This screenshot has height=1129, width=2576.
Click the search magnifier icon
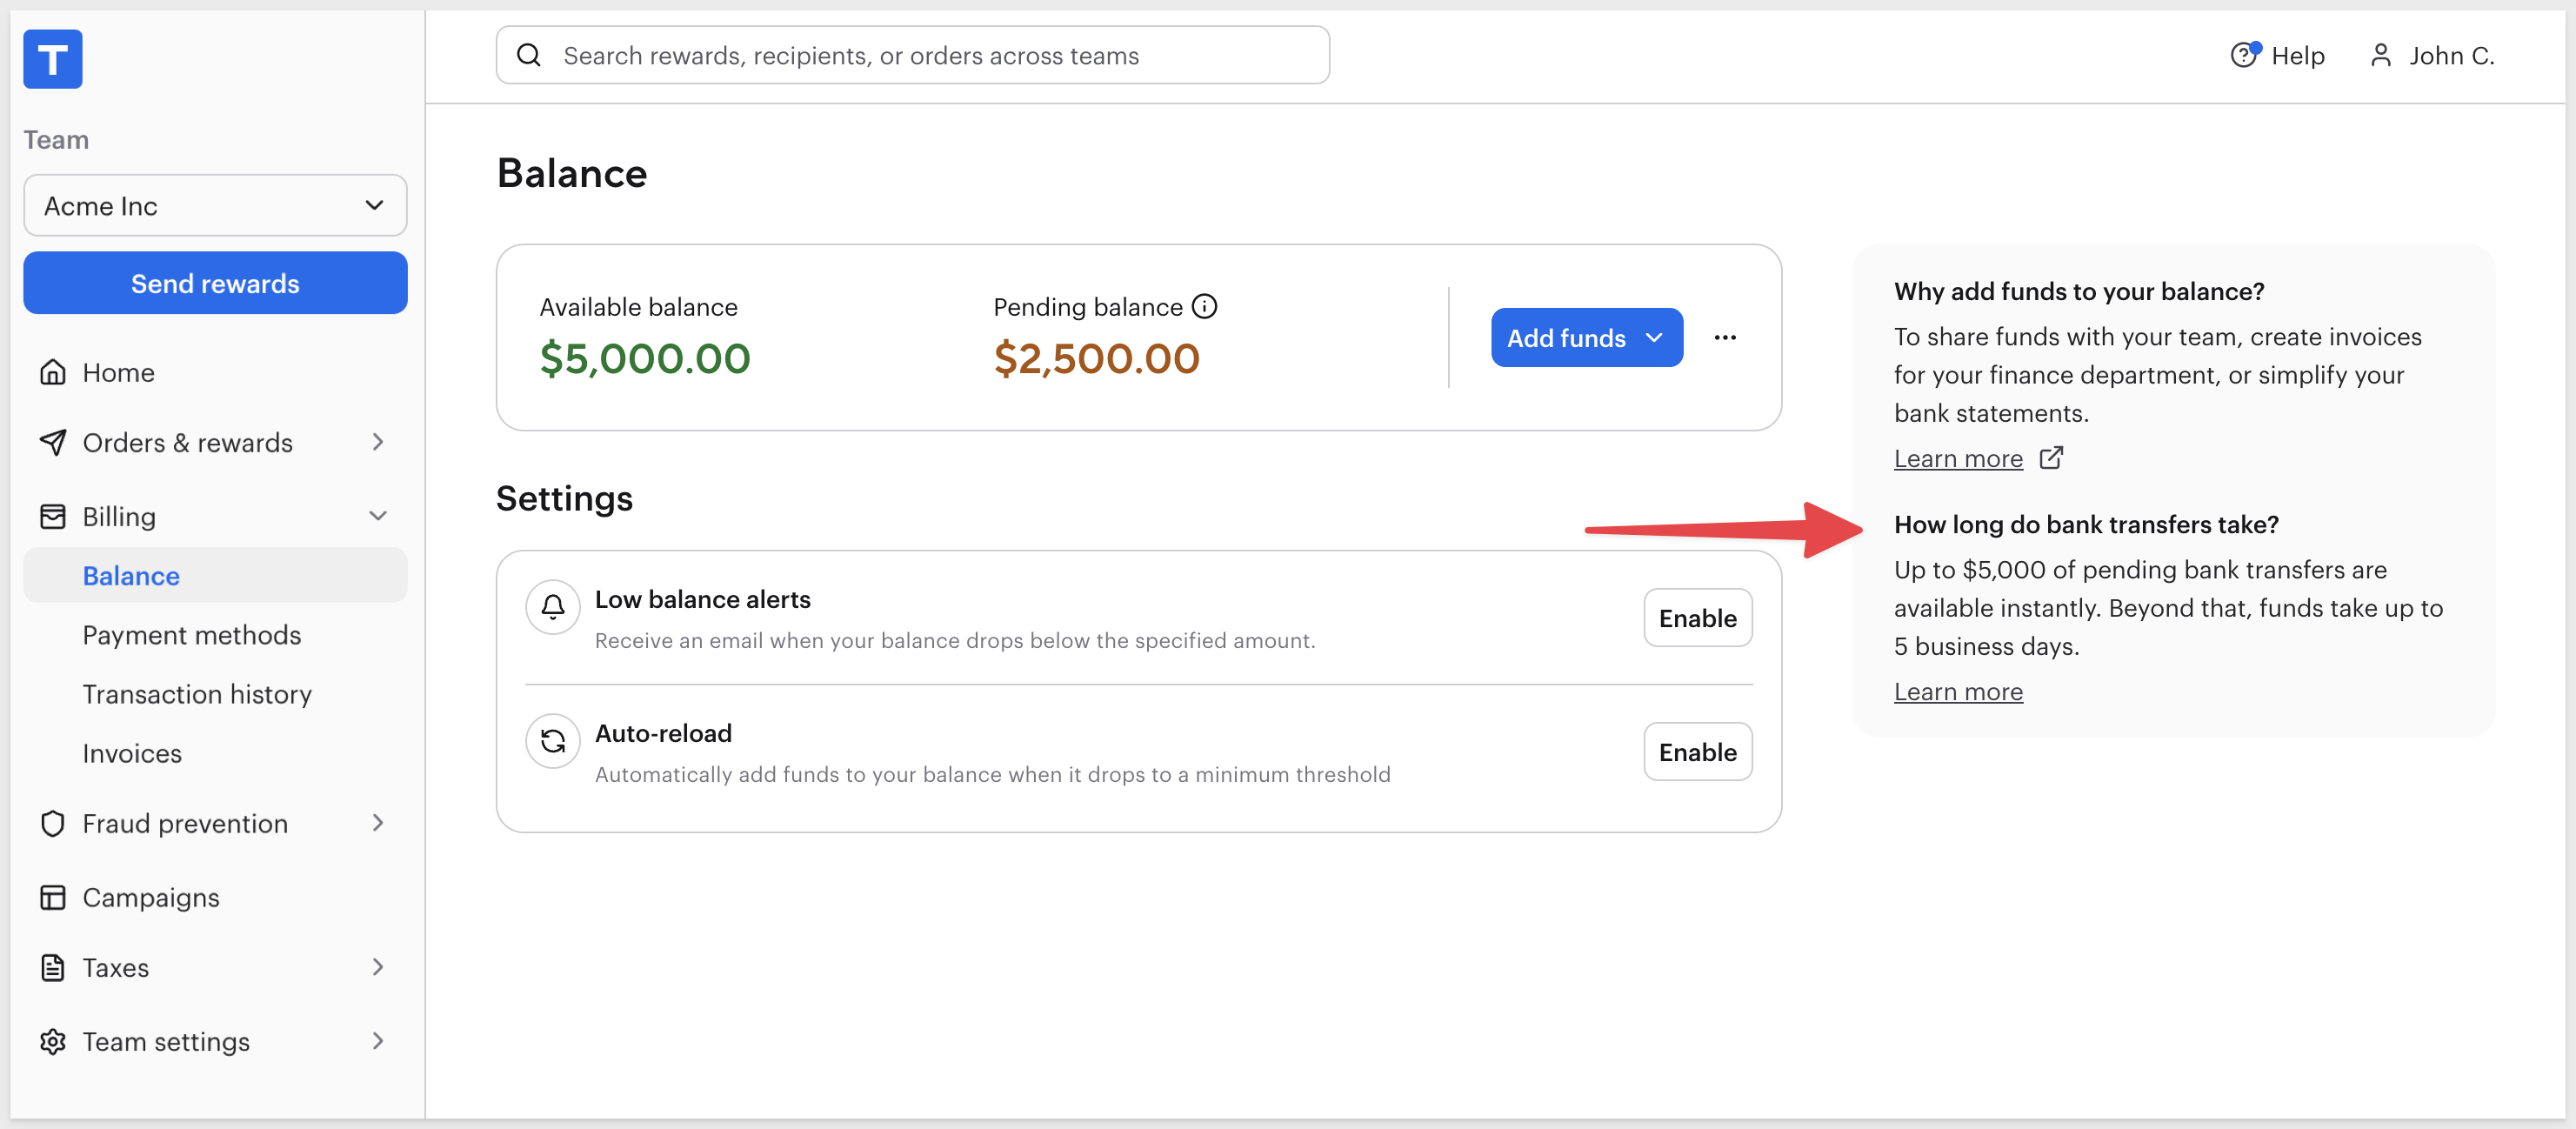tap(529, 55)
